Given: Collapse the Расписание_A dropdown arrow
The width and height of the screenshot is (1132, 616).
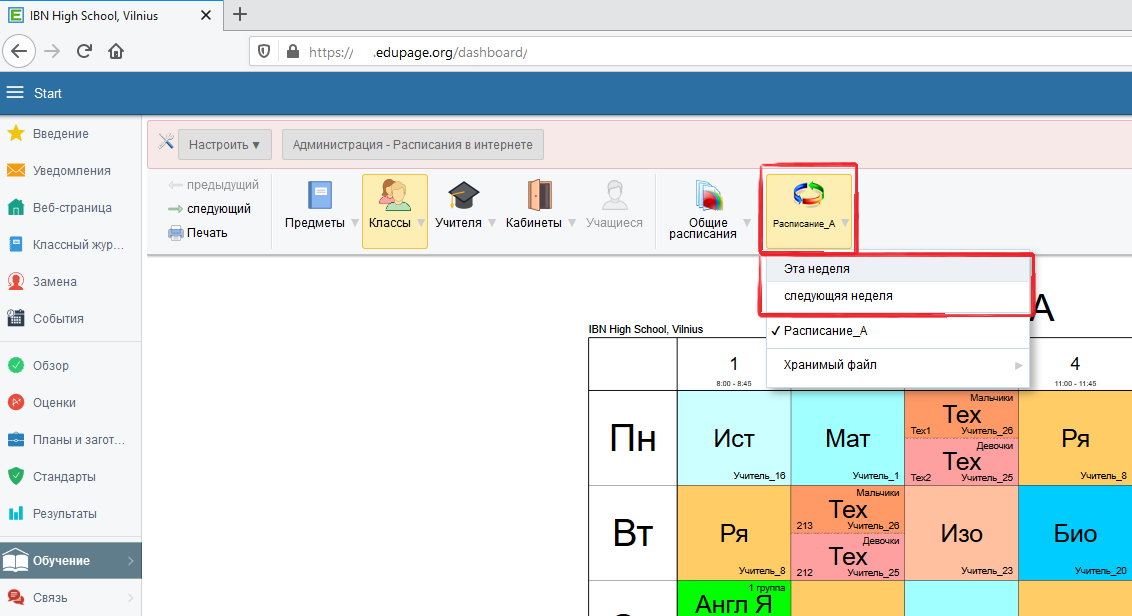Looking at the screenshot, I should (x=845, y=223).
